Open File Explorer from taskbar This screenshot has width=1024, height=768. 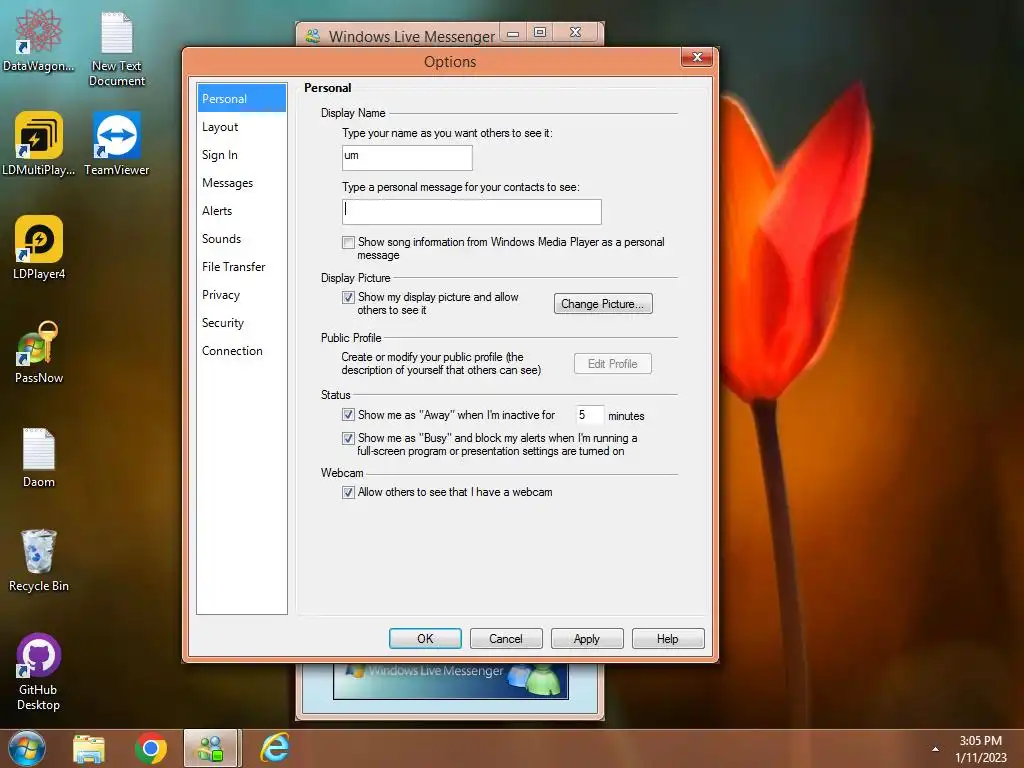point(89,749)
